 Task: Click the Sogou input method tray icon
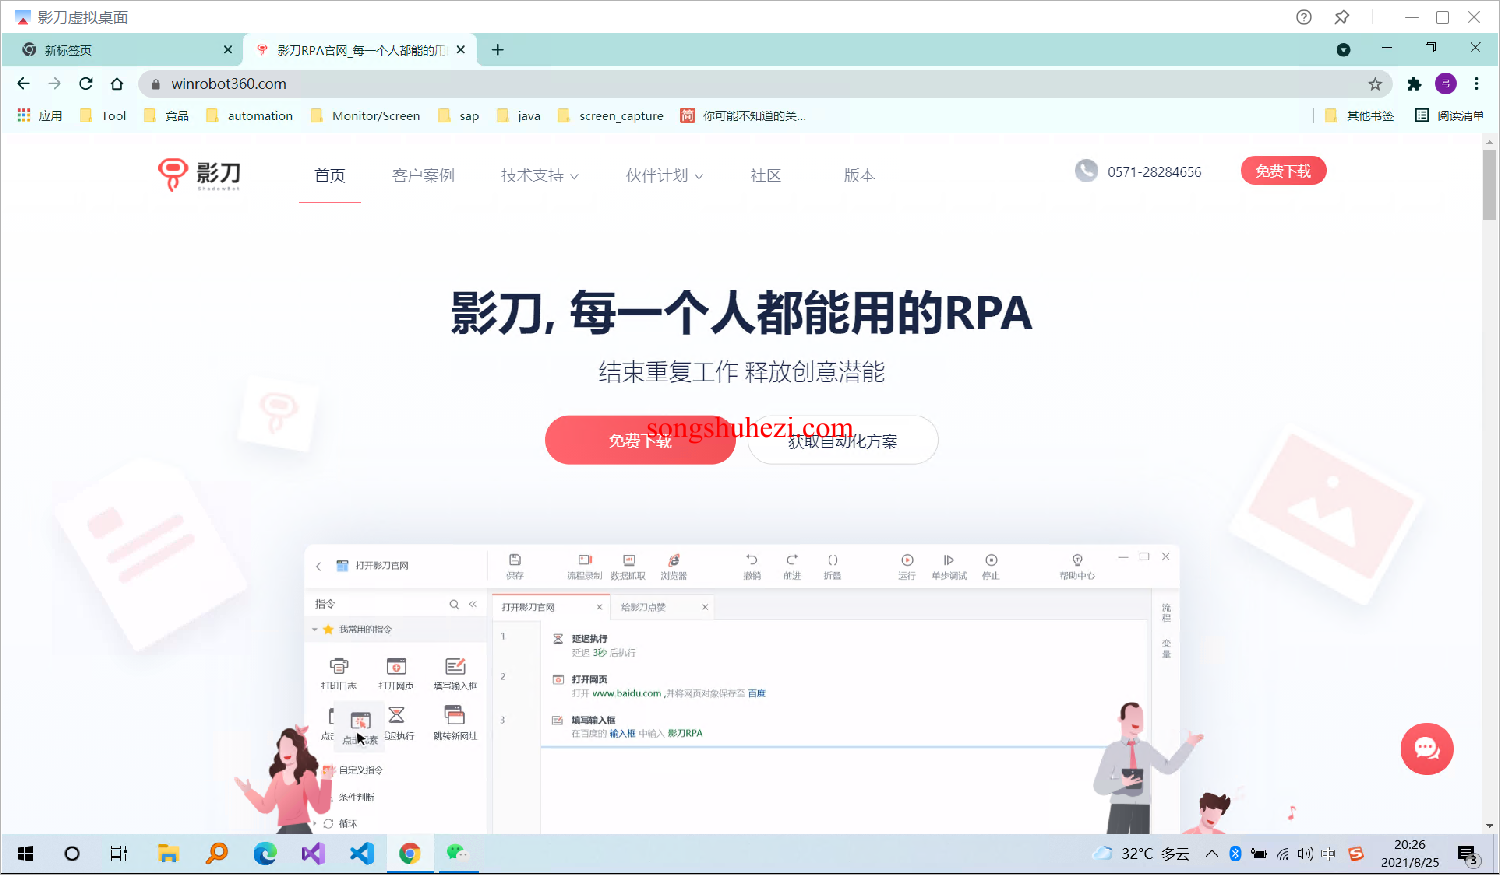[x=1356, y=854]
